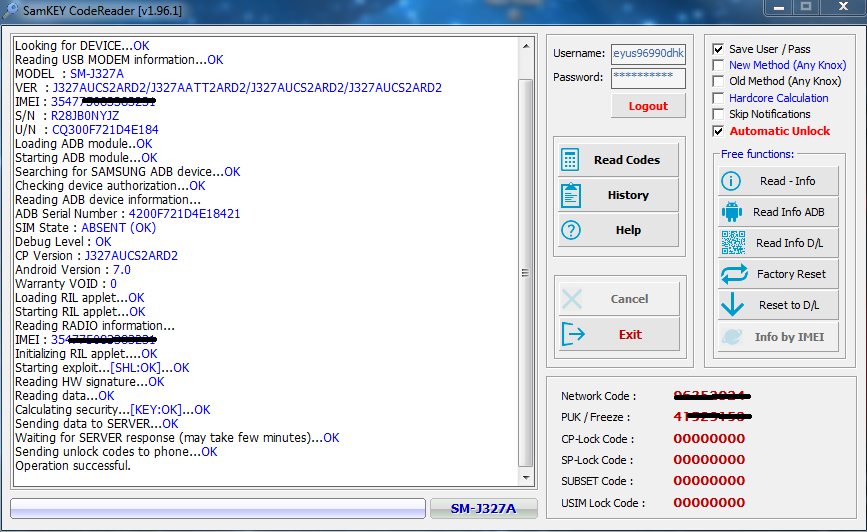
Task: Click the Info by IMEI button text
Action: (x=790, y=337)
